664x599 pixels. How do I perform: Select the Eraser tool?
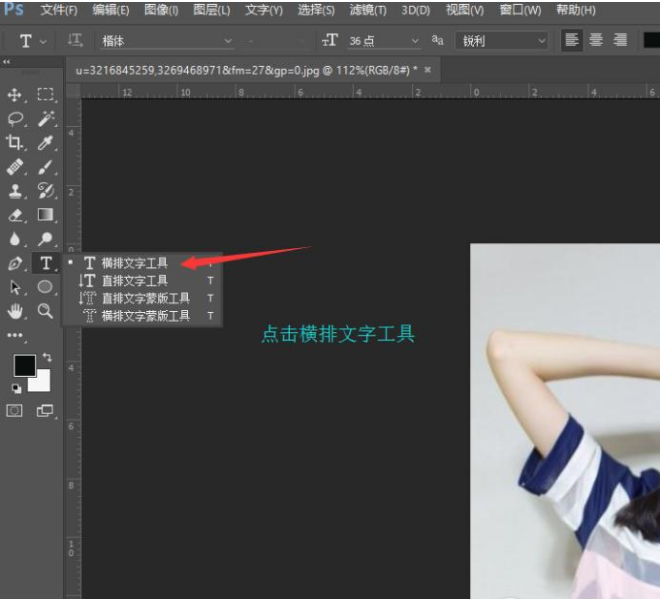15,215
